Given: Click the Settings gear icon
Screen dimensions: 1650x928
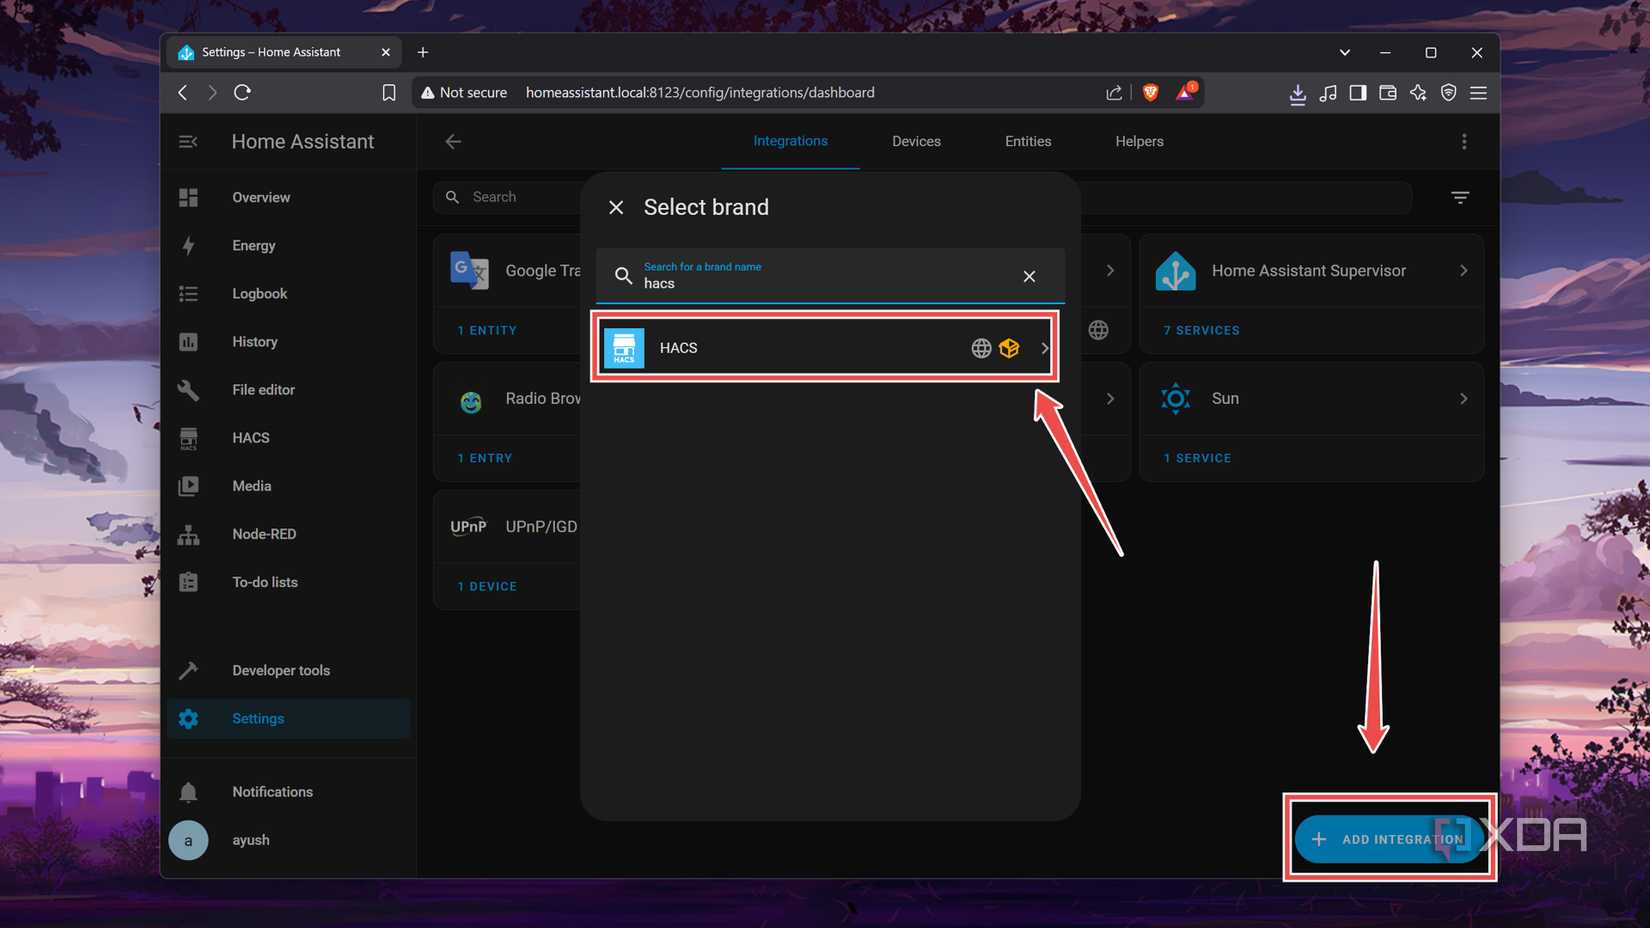Looking at the screenshot, I should [x=188, y=718].
